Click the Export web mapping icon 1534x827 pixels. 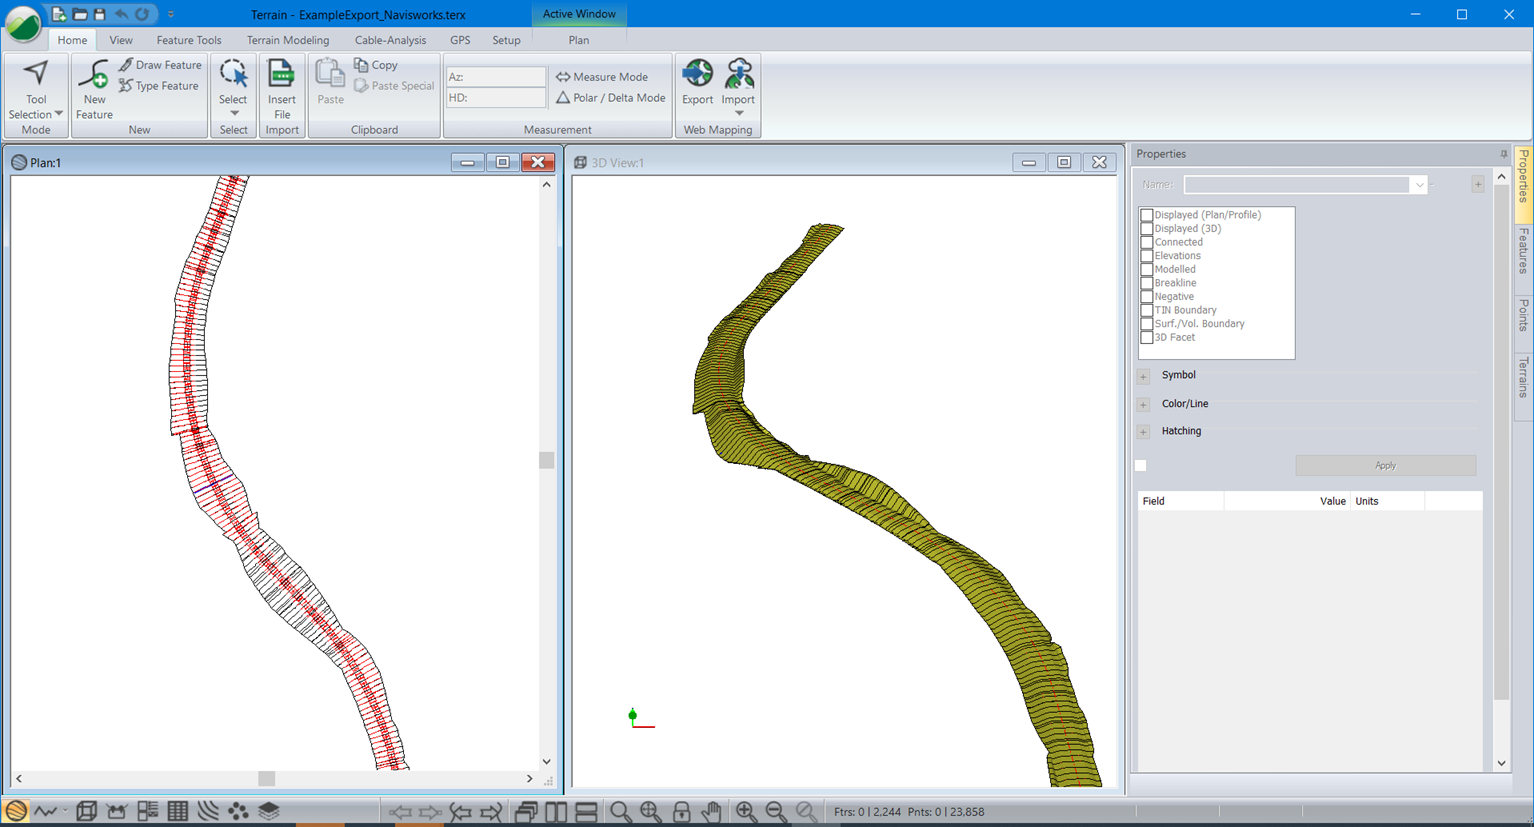coord(697,82)
